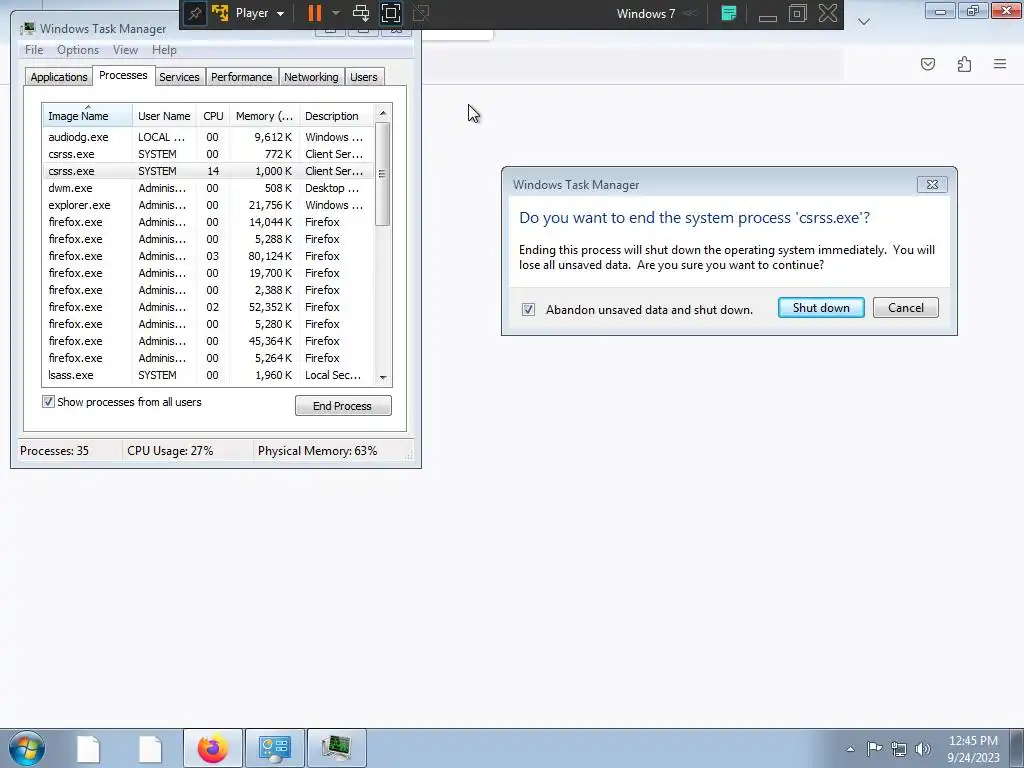The height and width of the screenshot is (768, 1024).
Task: Pause the virtual machine with the orange pause icon
Action: click(x=315, y=13)
